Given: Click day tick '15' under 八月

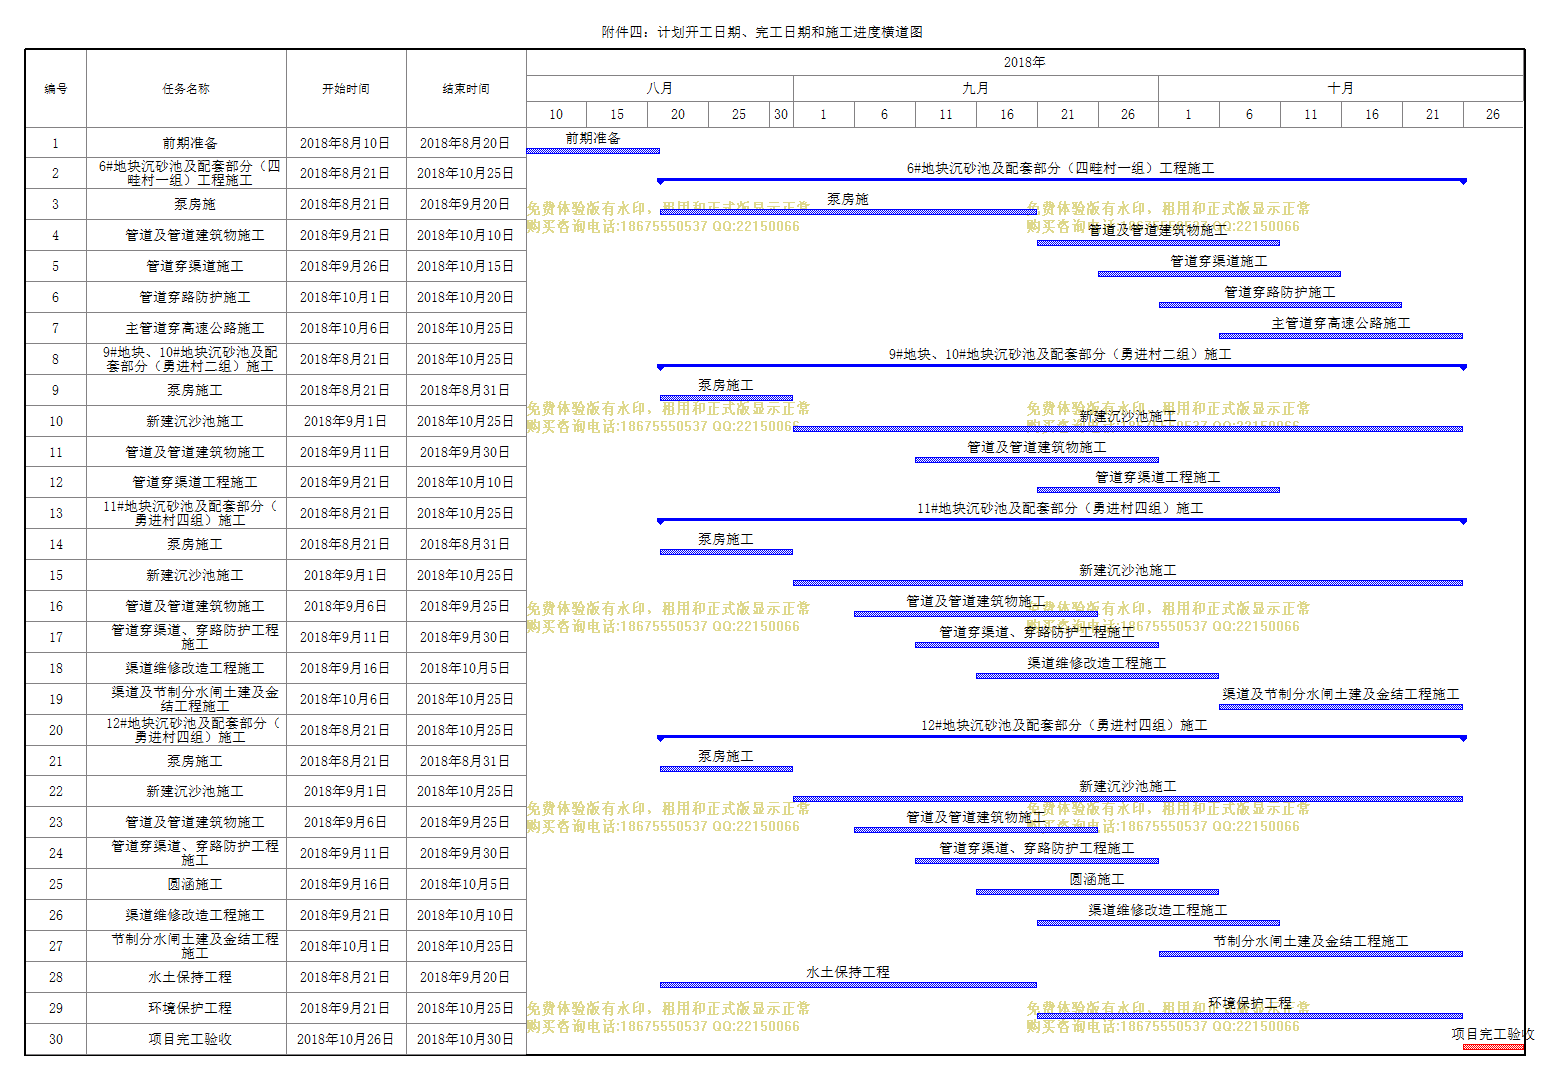Looking at the screenshot, I should (x=617, y=114).
